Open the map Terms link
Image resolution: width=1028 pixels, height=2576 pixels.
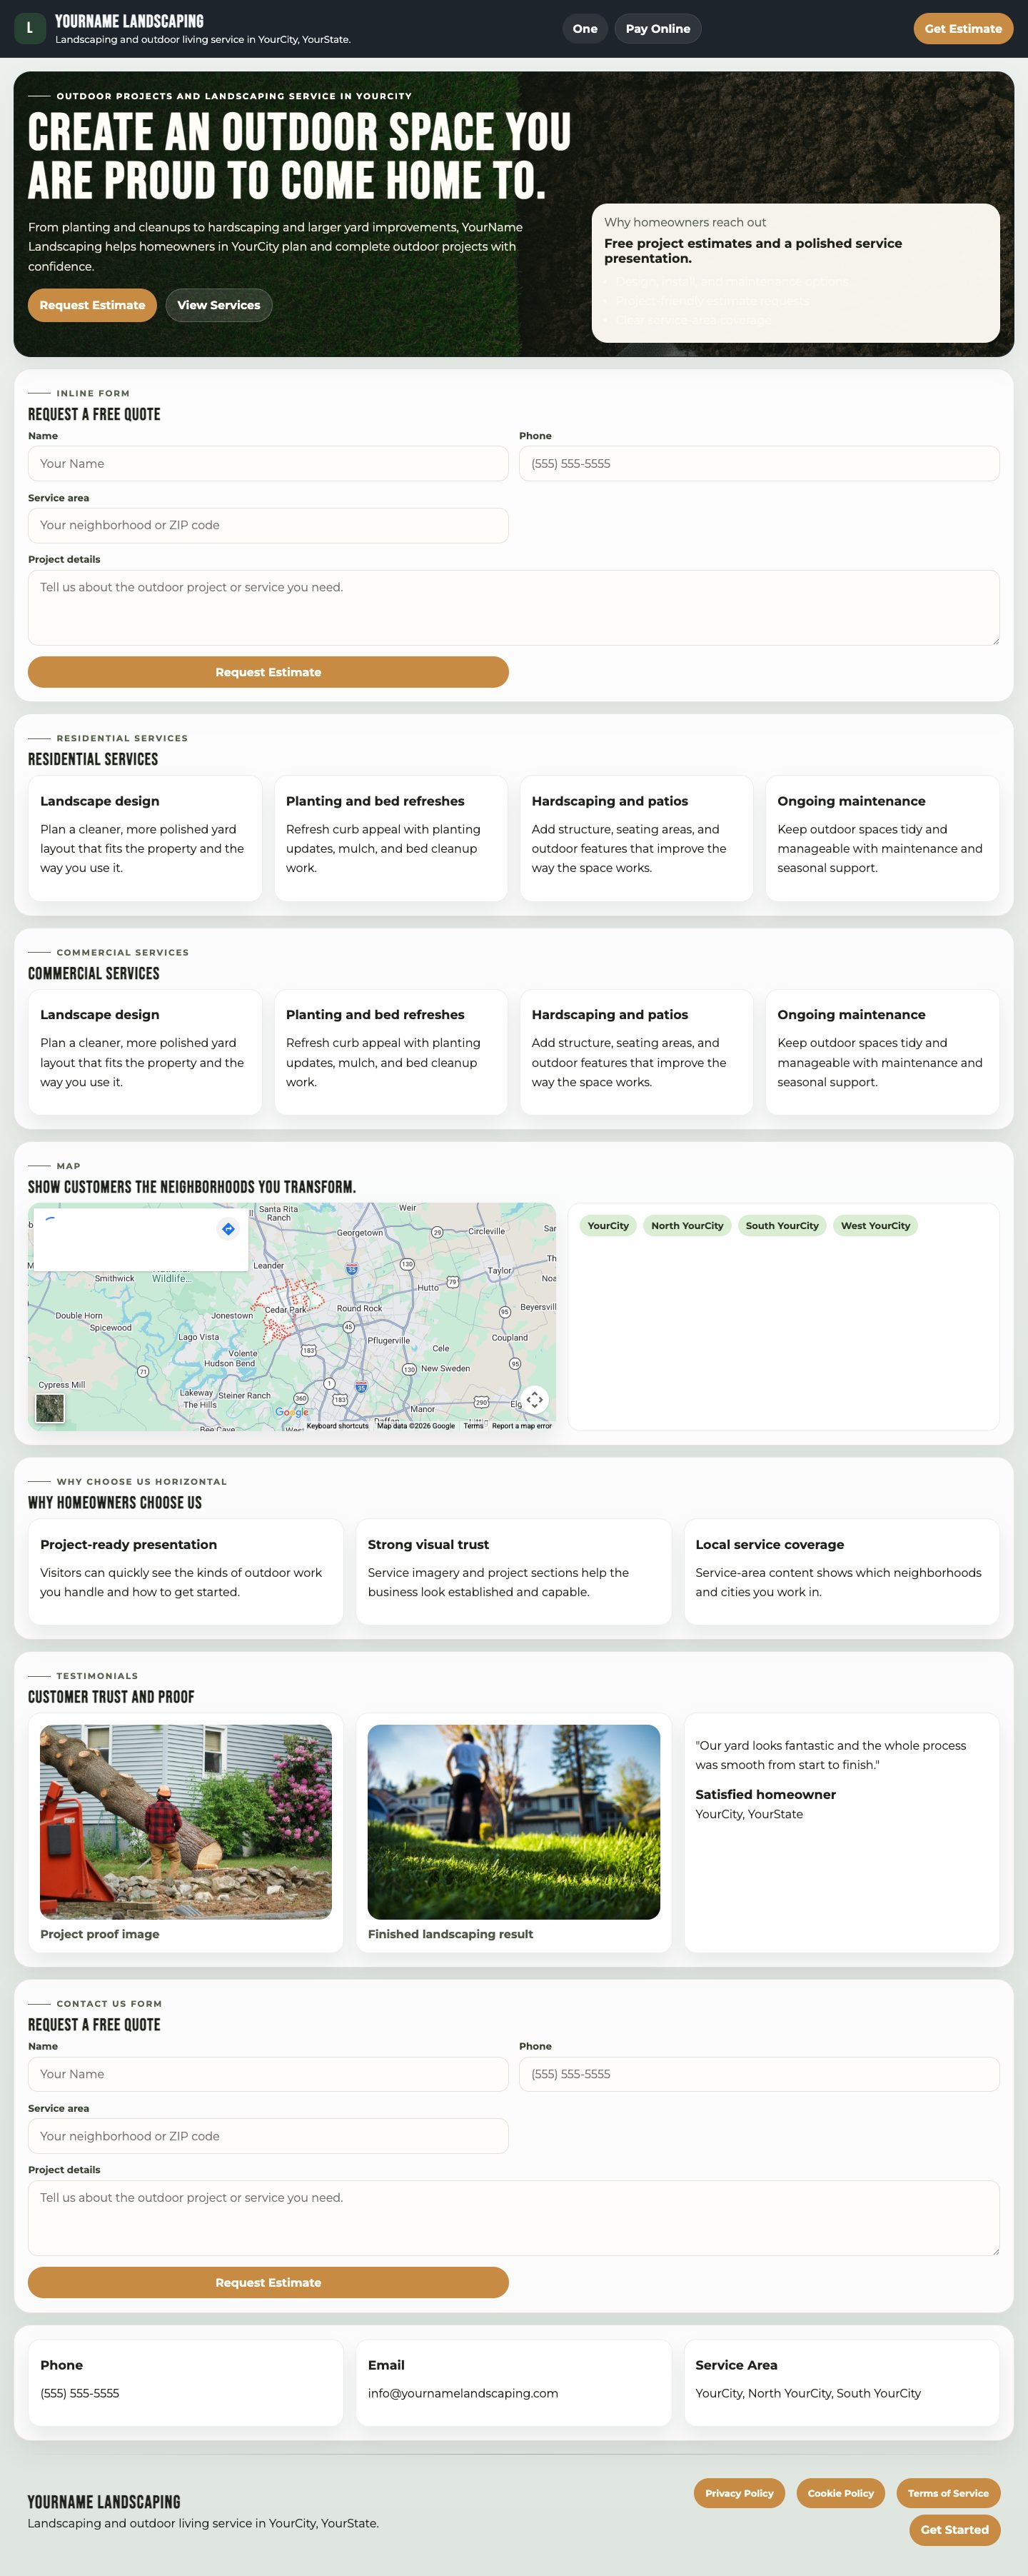pyautogui.click(x=473, y=1426)
